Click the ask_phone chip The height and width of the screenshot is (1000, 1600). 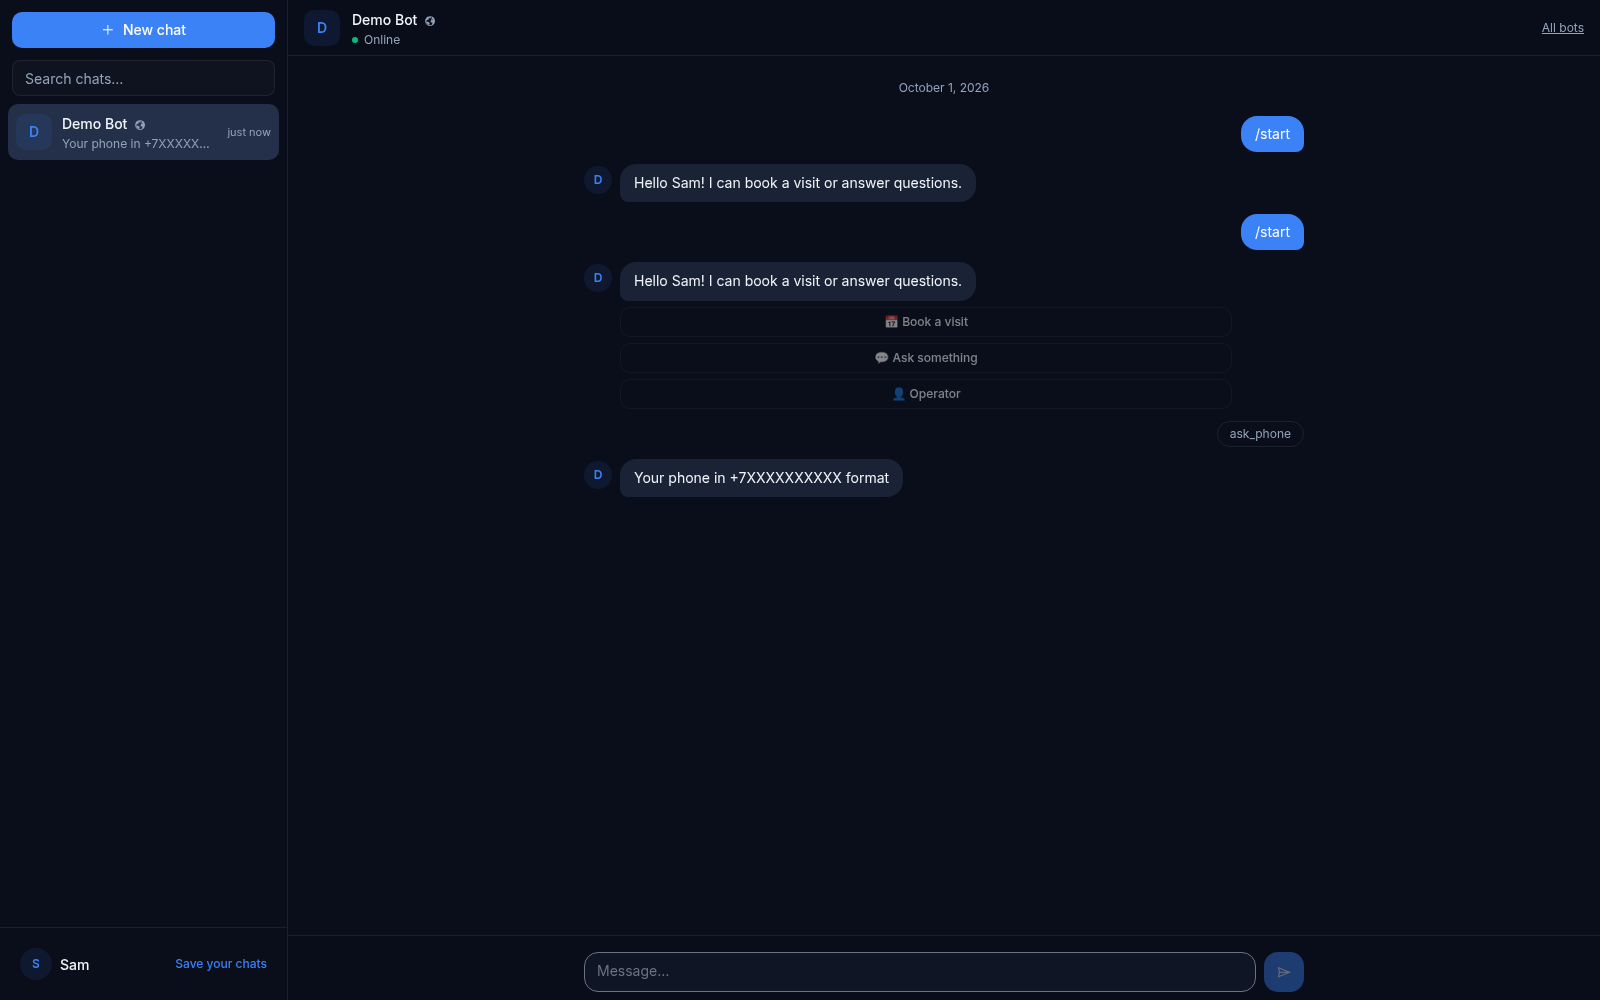1260,434
